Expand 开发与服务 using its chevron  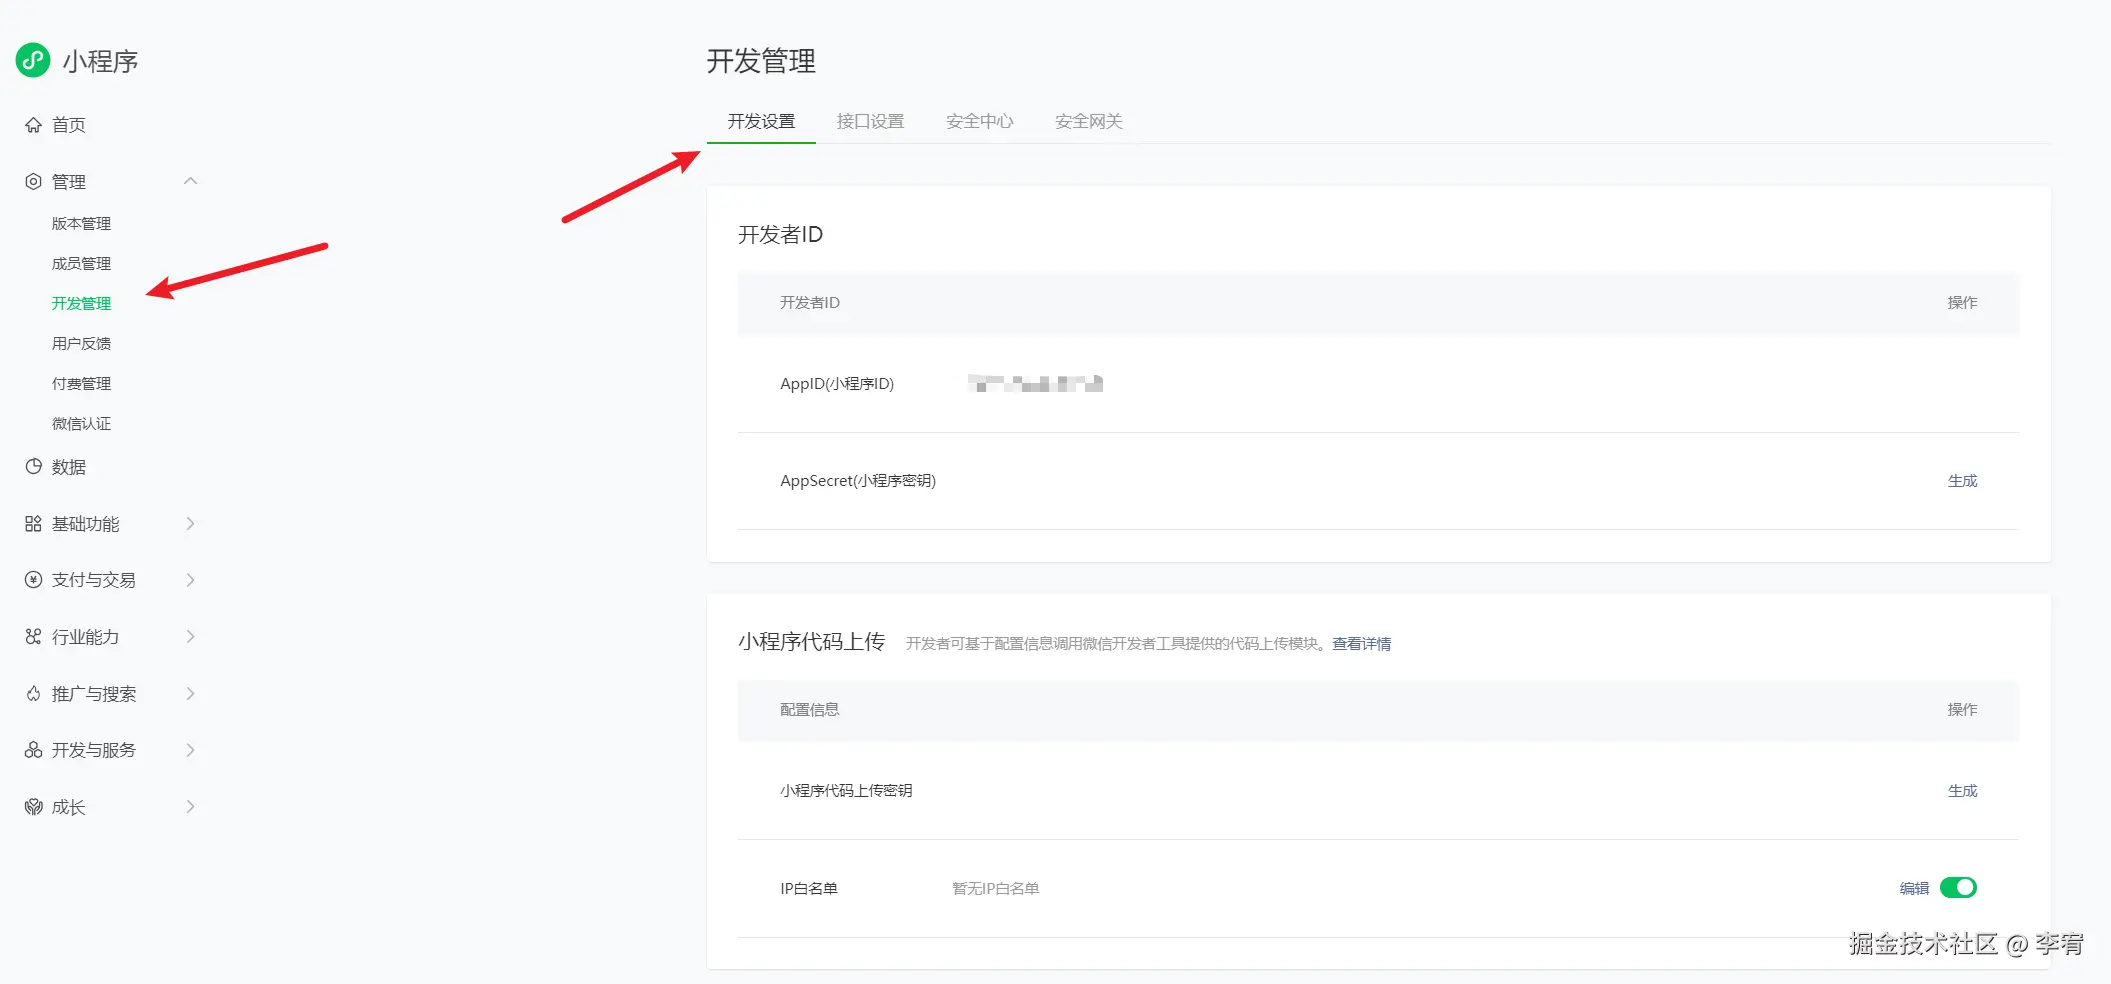click(190, 750)
